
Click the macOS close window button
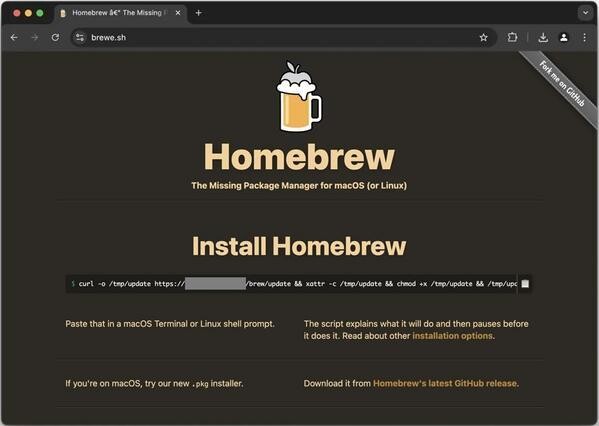point(17,13)
